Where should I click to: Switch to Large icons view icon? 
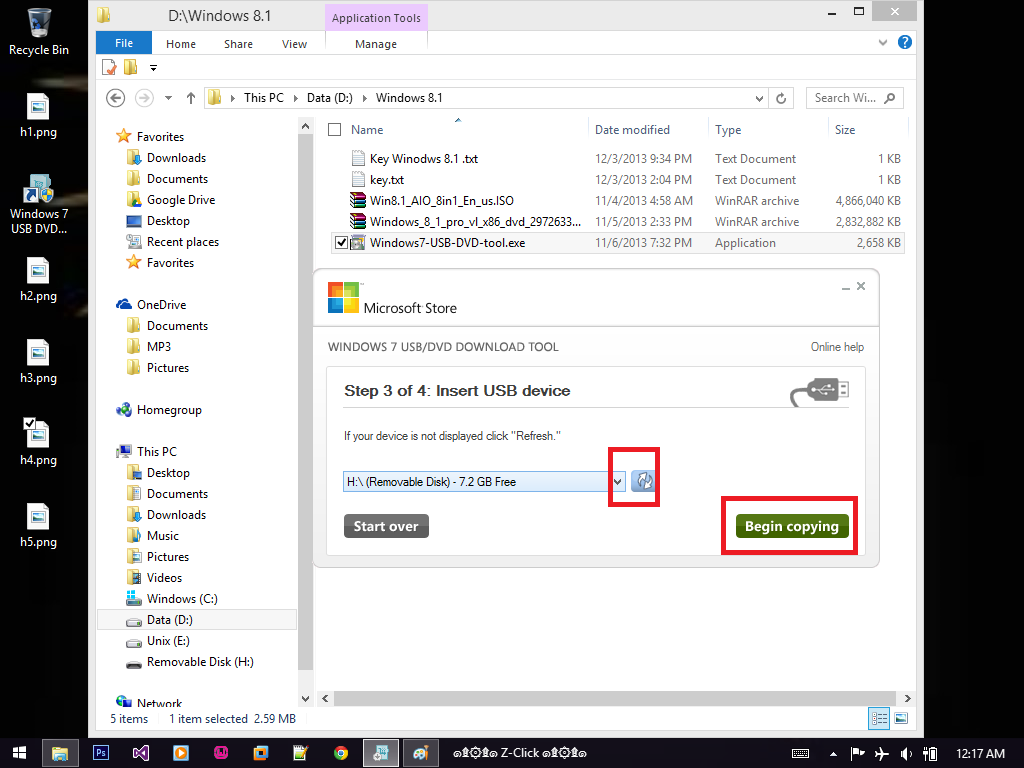pyautogui.click(x=901, y=718)
